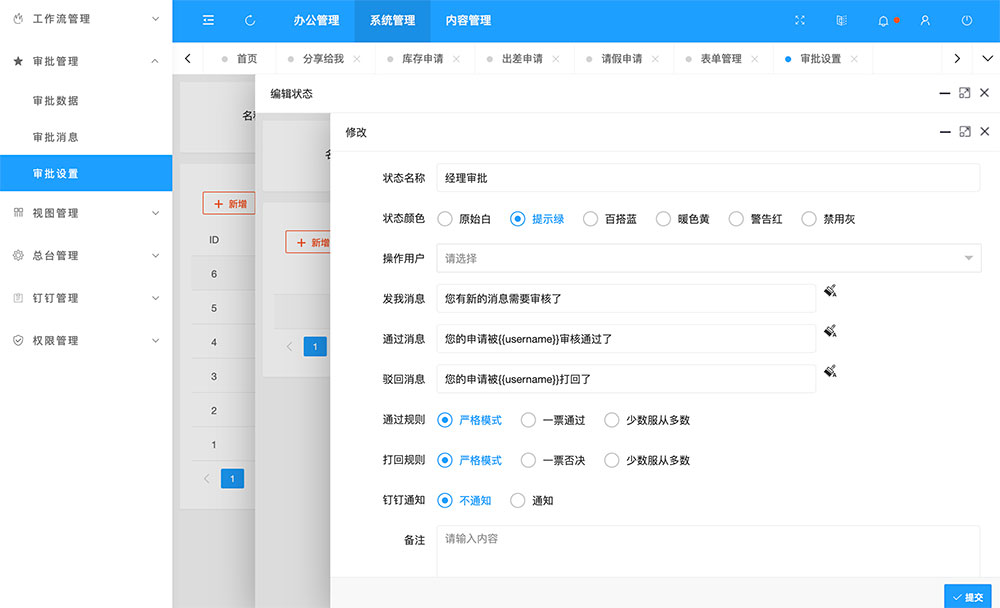Click the 状态名称 input field
Image resolution: width=1000 pixels, height=608 pixels.
(x=708, y=178)
